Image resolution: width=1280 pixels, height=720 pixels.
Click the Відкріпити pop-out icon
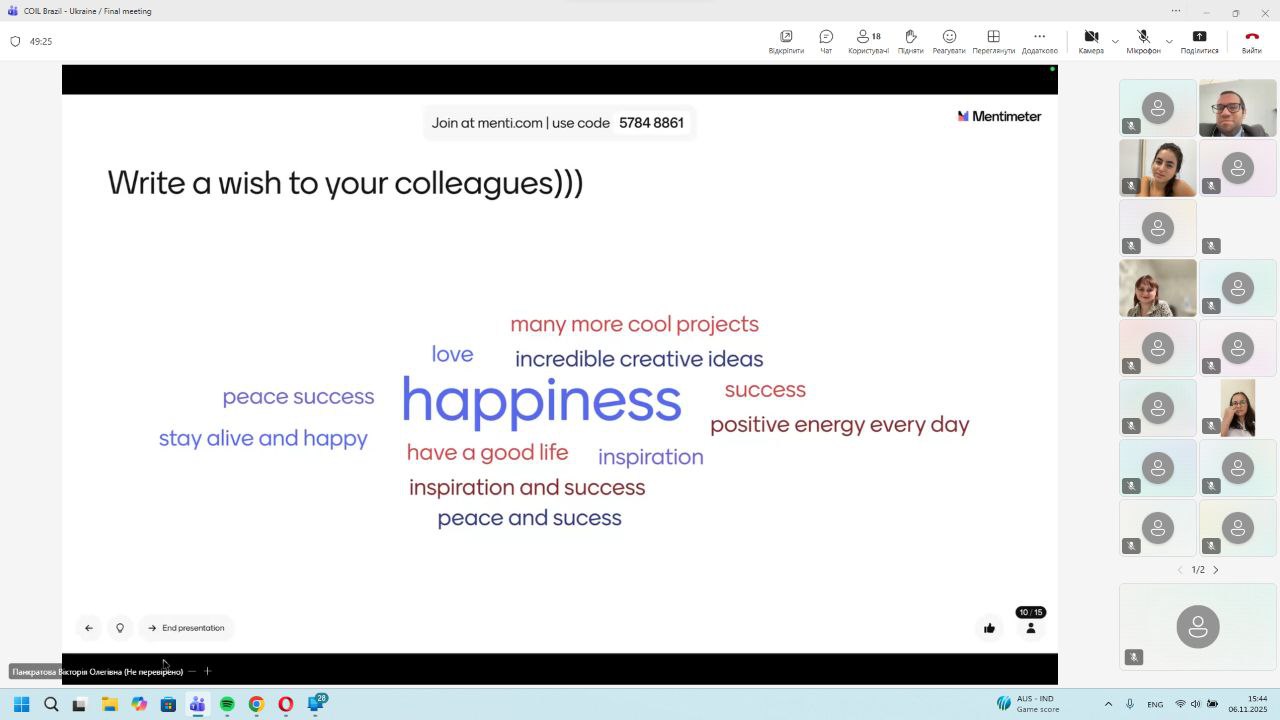tap(786, 37)
